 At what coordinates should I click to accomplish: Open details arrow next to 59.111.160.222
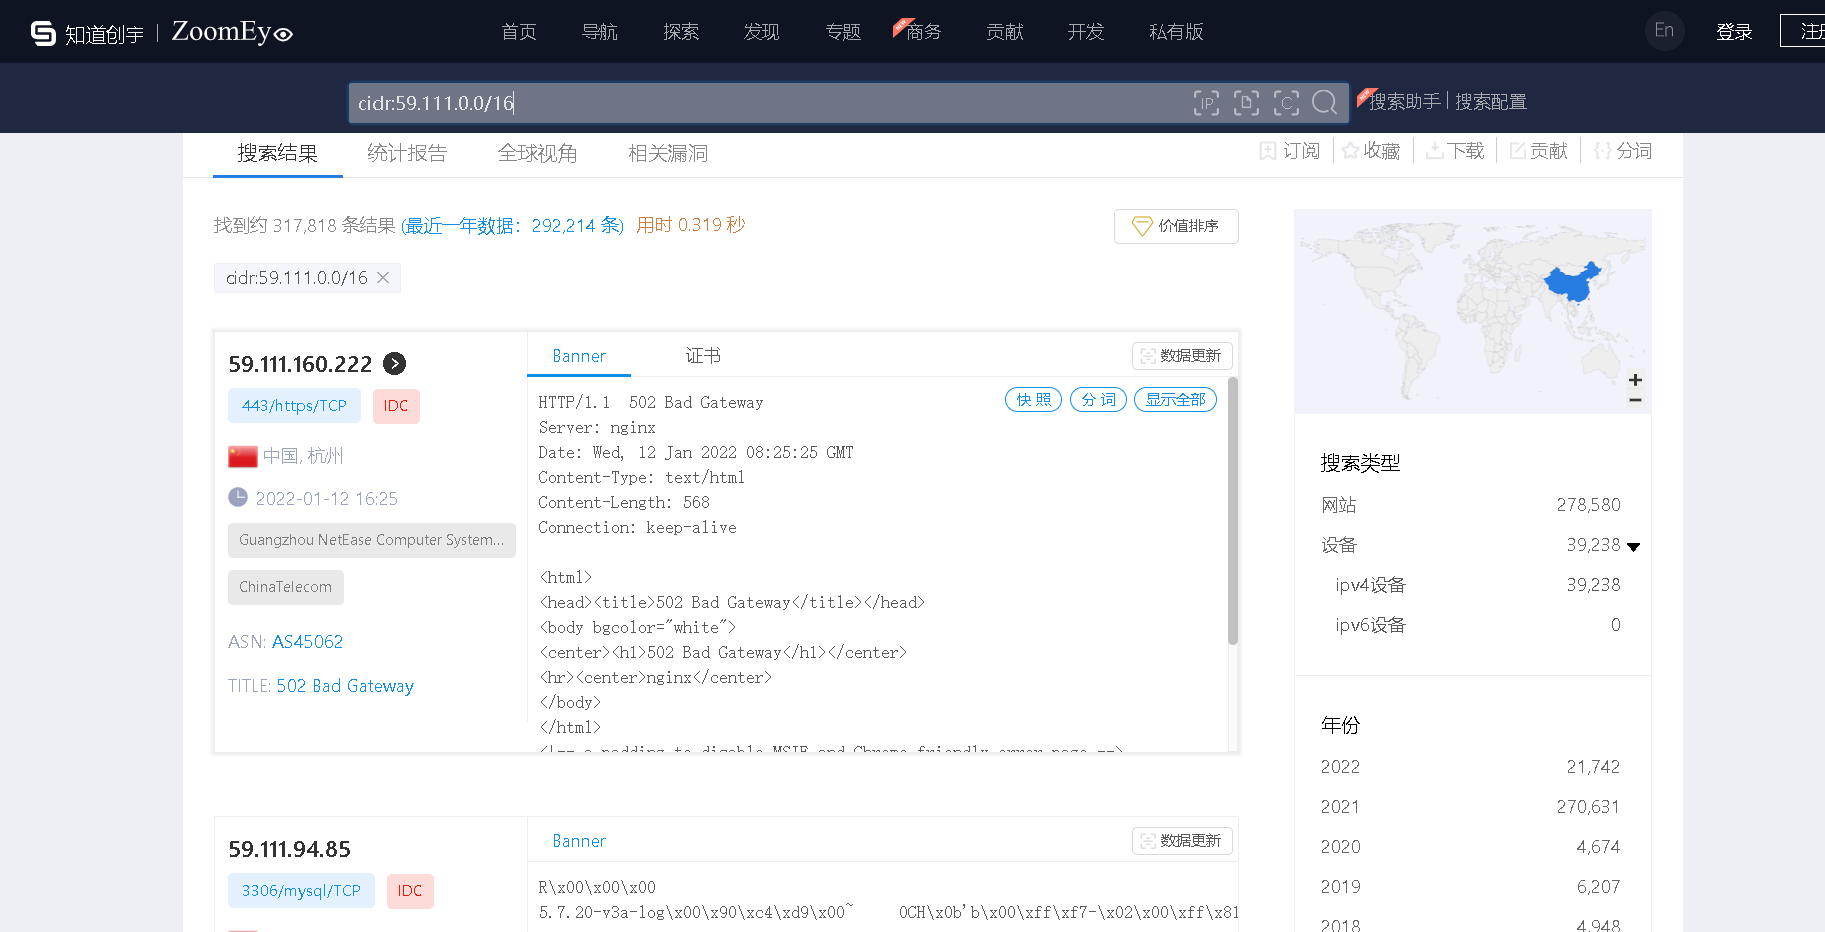[x=395, y=364]
